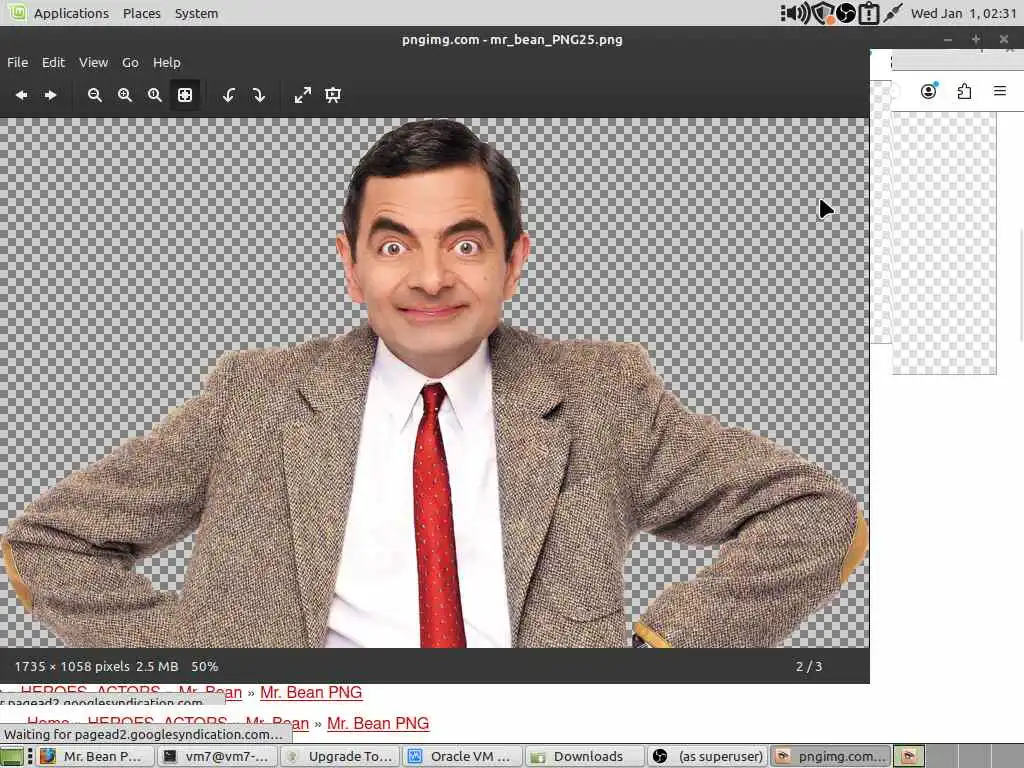Image resolution: width=1024 pixels, height=768 pixels.
Task: Switch to 'Upgrade To...' taskbar item
Action: (x=341, y=756)
